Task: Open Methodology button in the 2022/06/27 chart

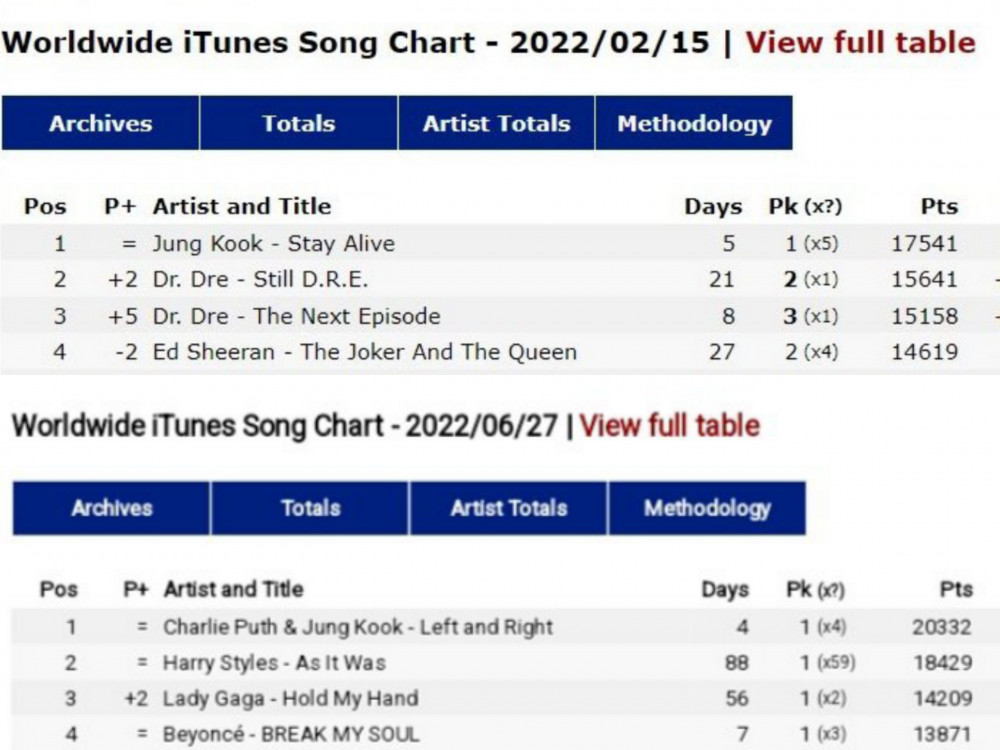Action: [x=707, y=508]
